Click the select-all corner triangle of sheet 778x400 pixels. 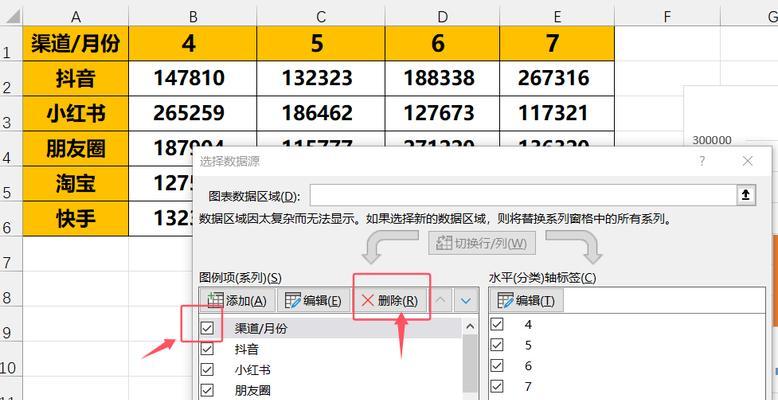(x=11, y=17)
